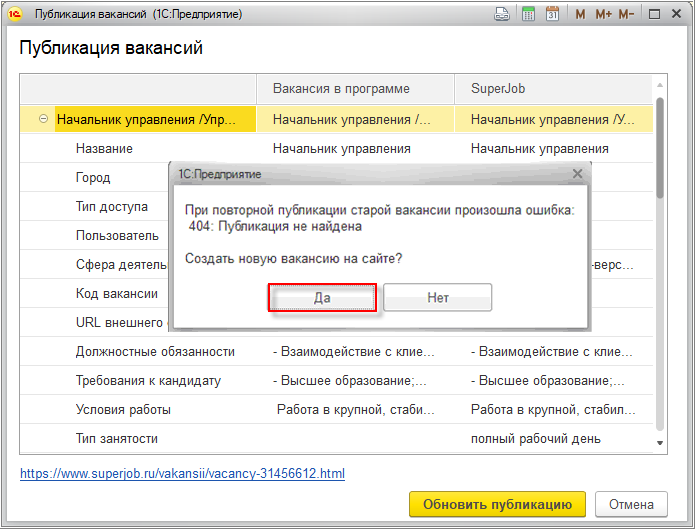This screenshot has width=695, height=529.
Task: Select the Условия работы row
Action: point(123,410)
